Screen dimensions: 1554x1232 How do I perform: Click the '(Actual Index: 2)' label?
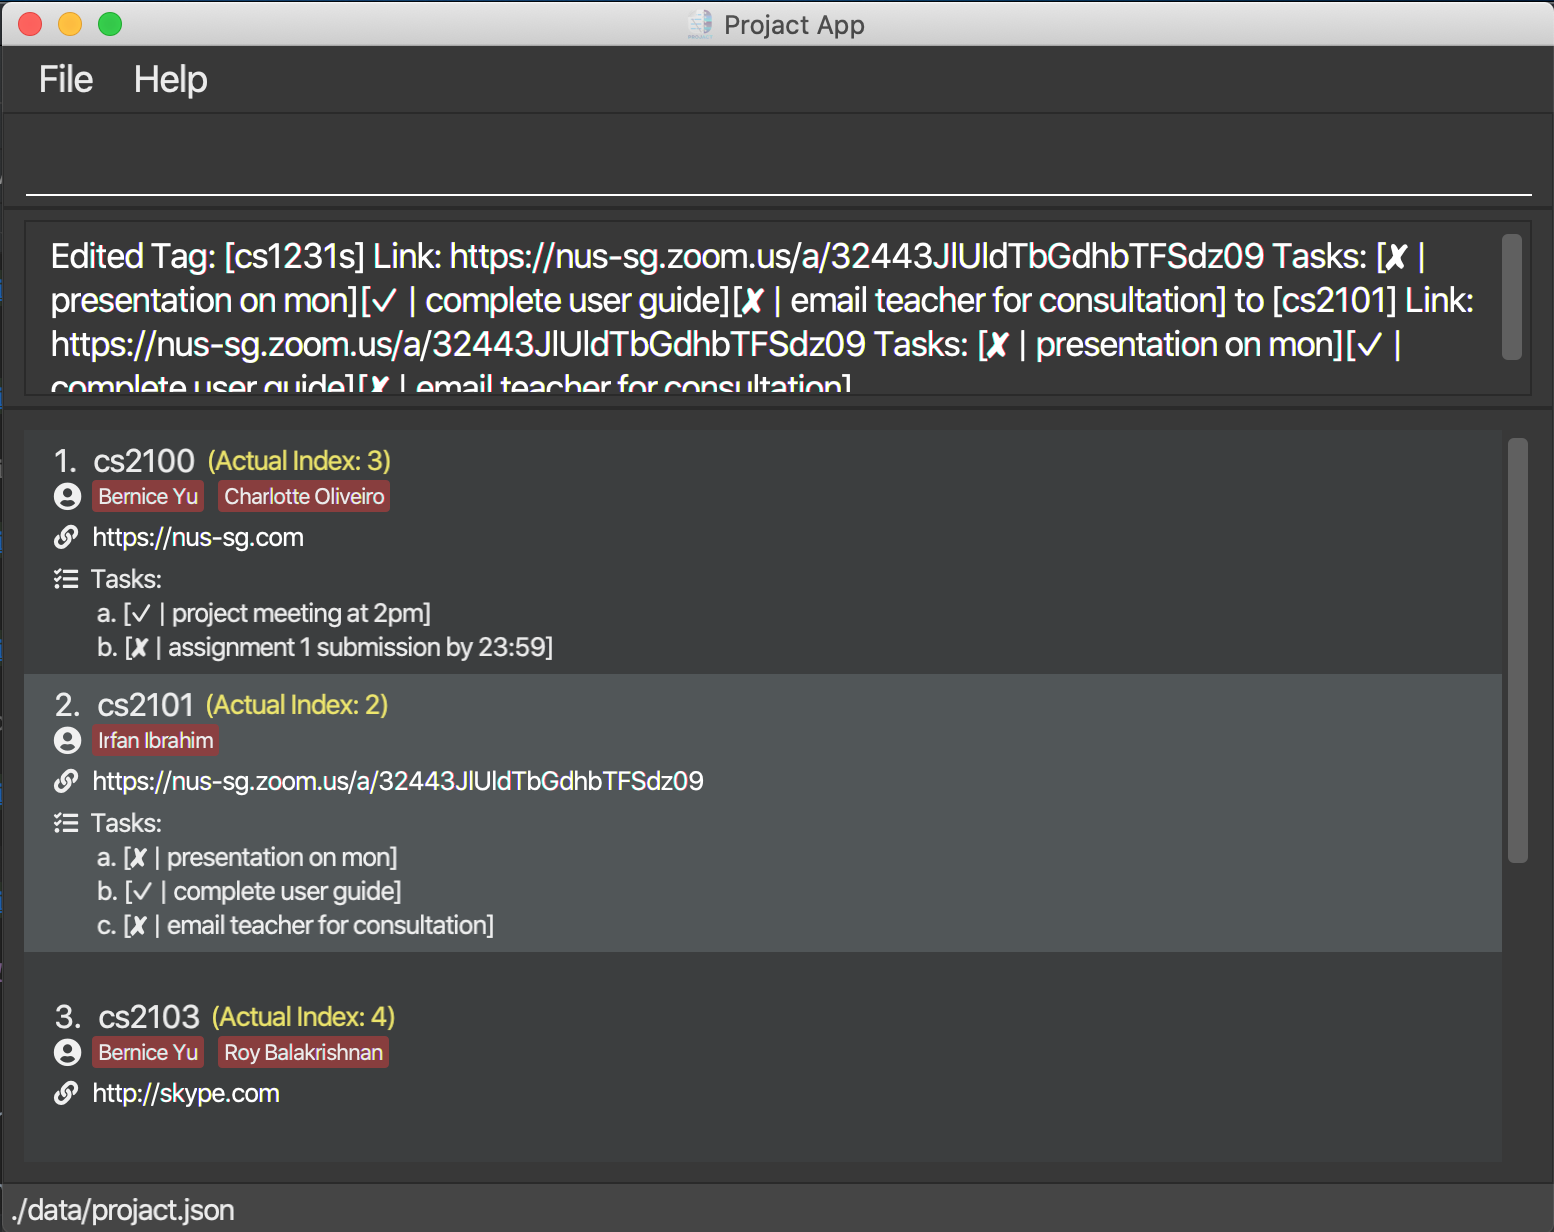pyautogui.click(x=297, y=705)
